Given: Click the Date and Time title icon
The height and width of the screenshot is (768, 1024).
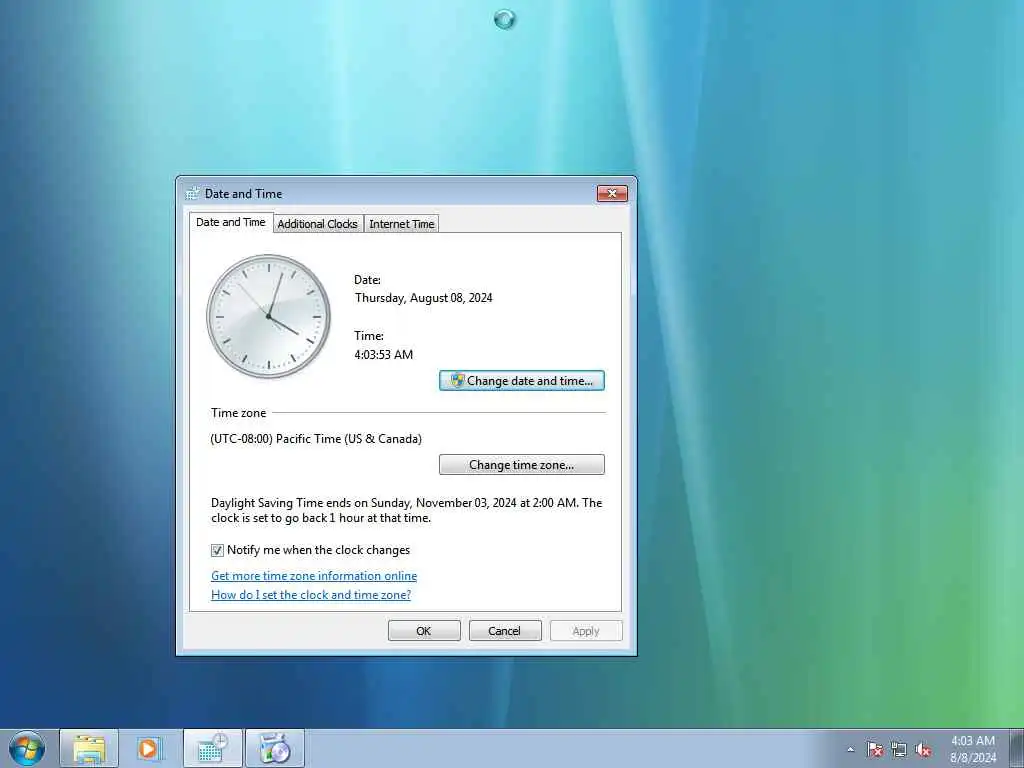Looking at the screenshot, I should point(193,193).
